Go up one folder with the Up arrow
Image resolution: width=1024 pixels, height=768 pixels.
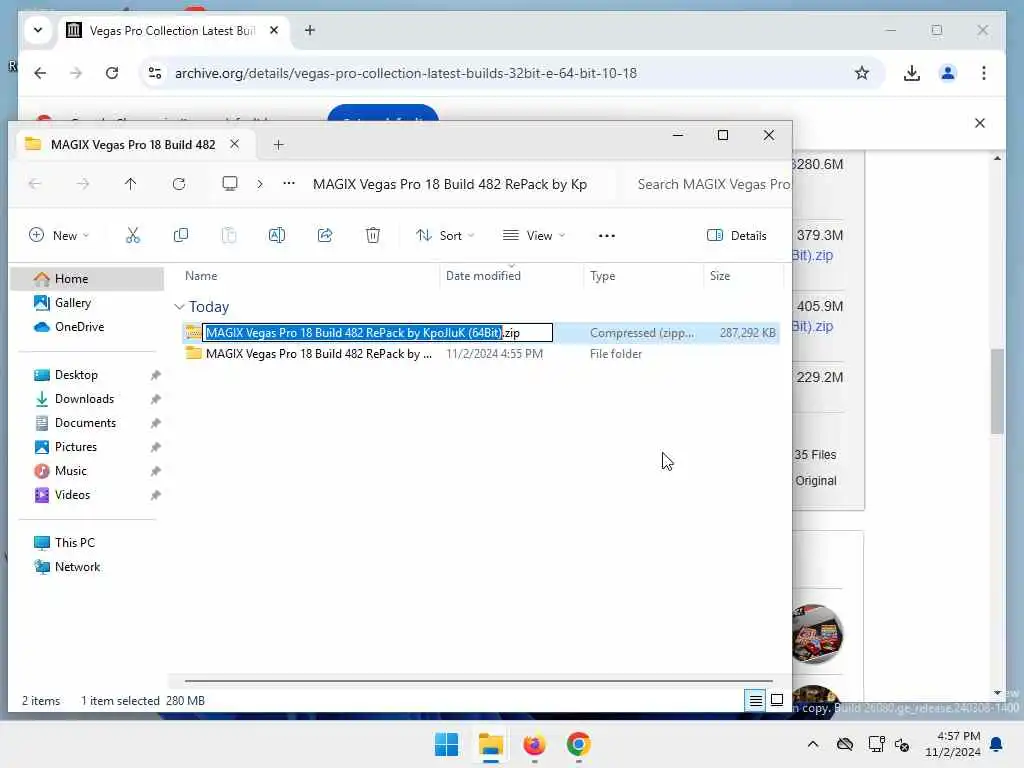(x=131, y=184)
